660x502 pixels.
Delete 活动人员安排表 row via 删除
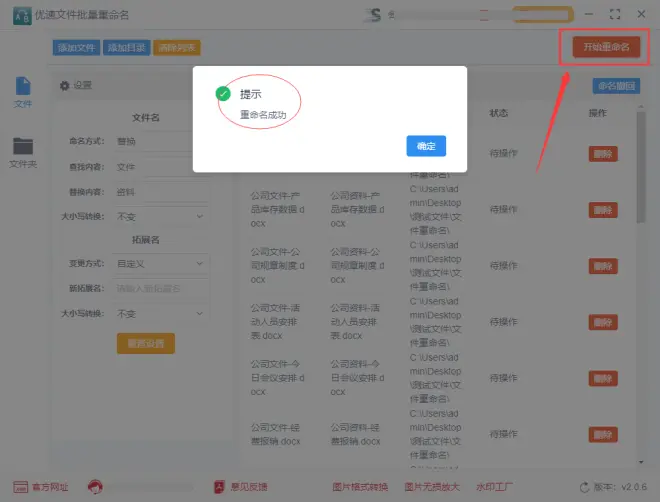click(x=603, y=322)
